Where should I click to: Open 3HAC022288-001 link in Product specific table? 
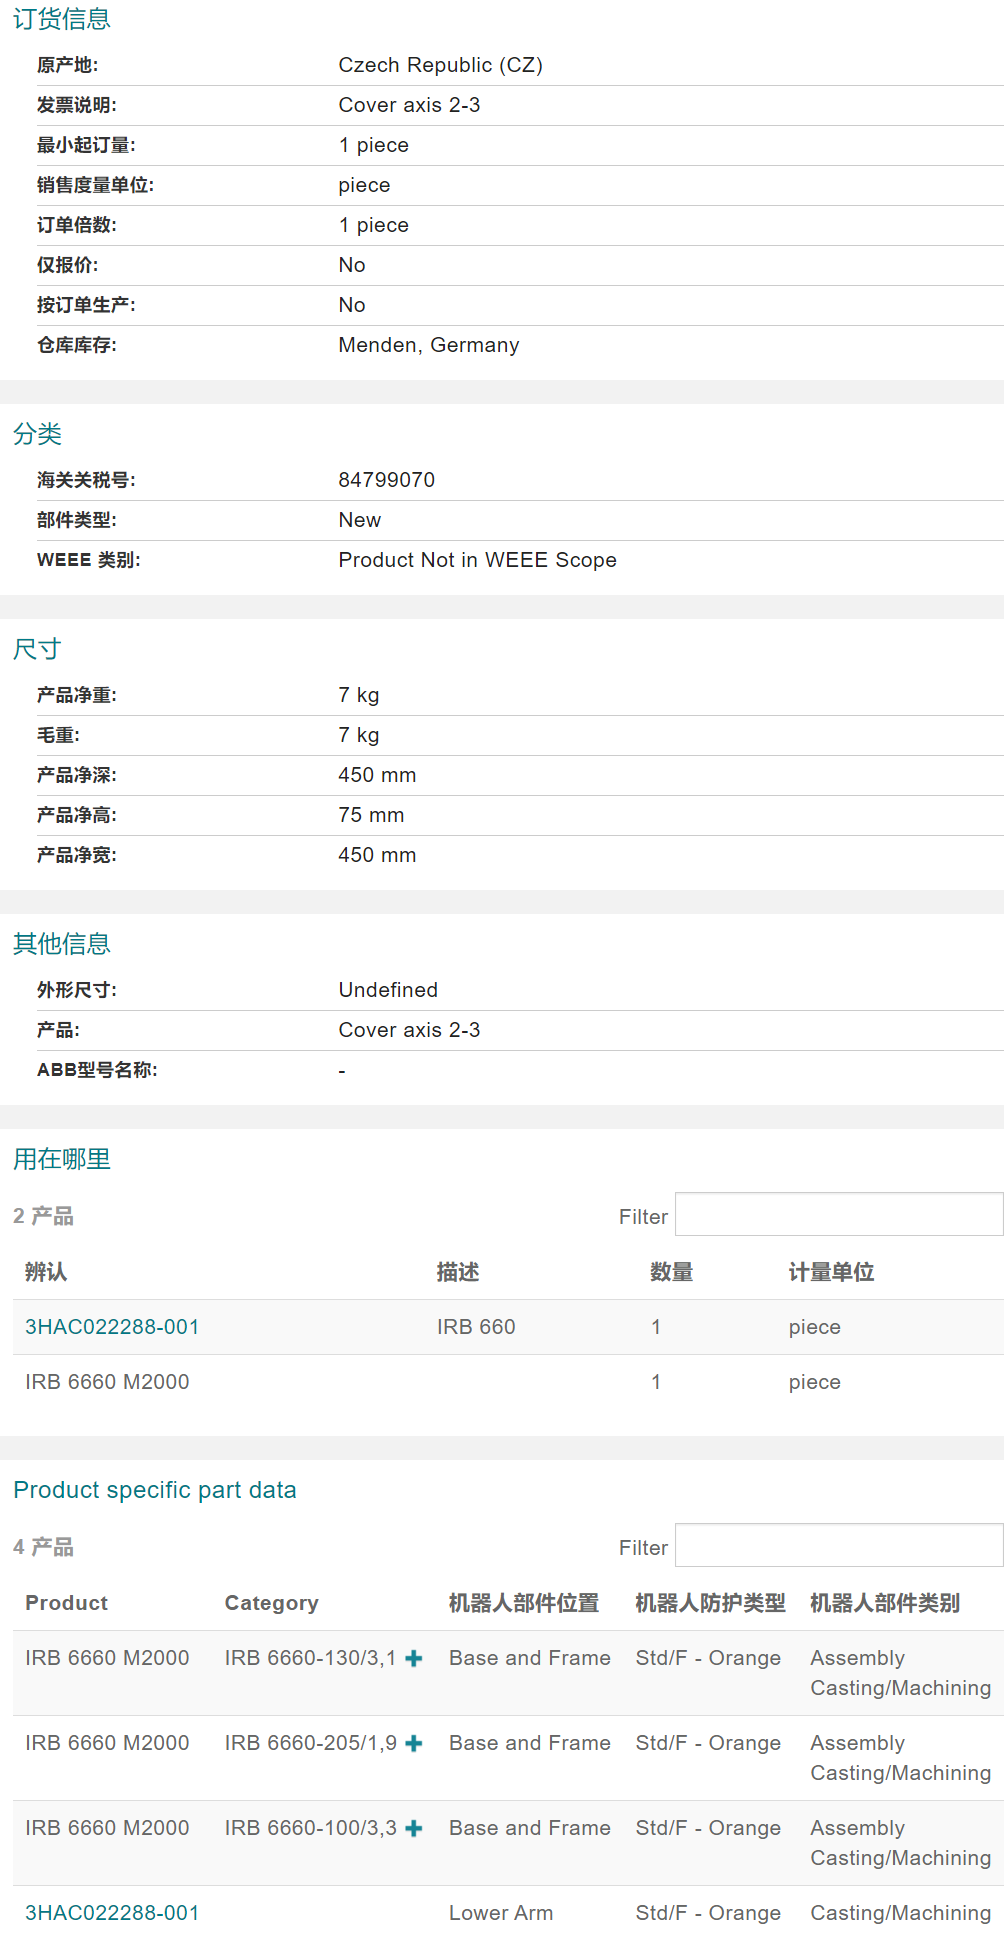tap(112, 1913)
